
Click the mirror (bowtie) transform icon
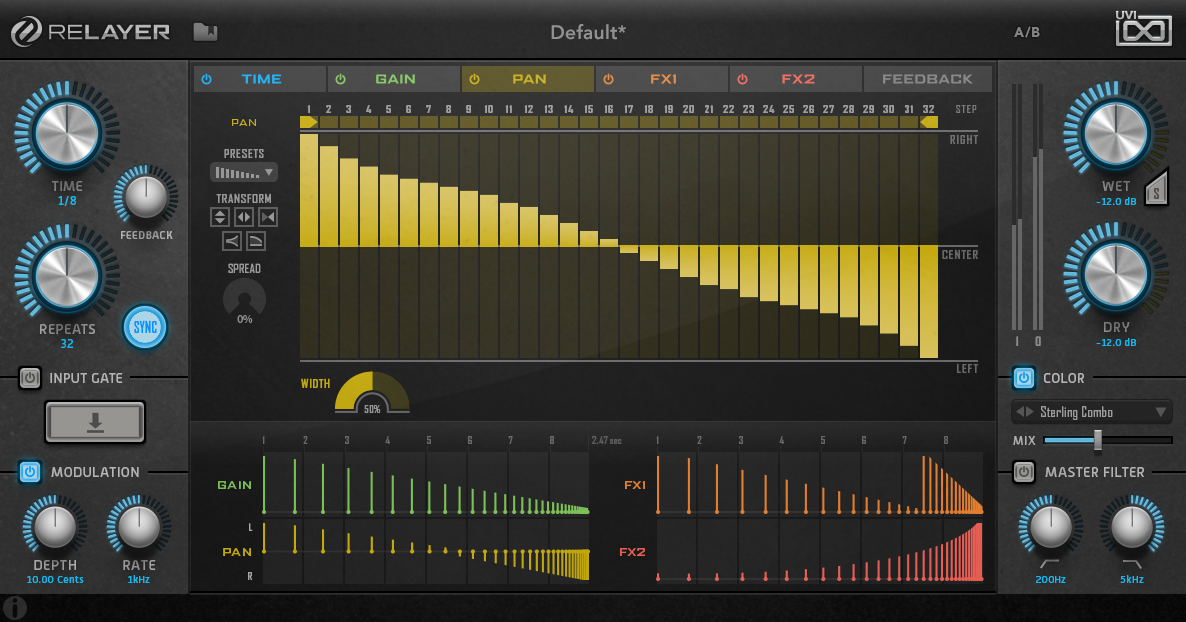coord(268,217)
